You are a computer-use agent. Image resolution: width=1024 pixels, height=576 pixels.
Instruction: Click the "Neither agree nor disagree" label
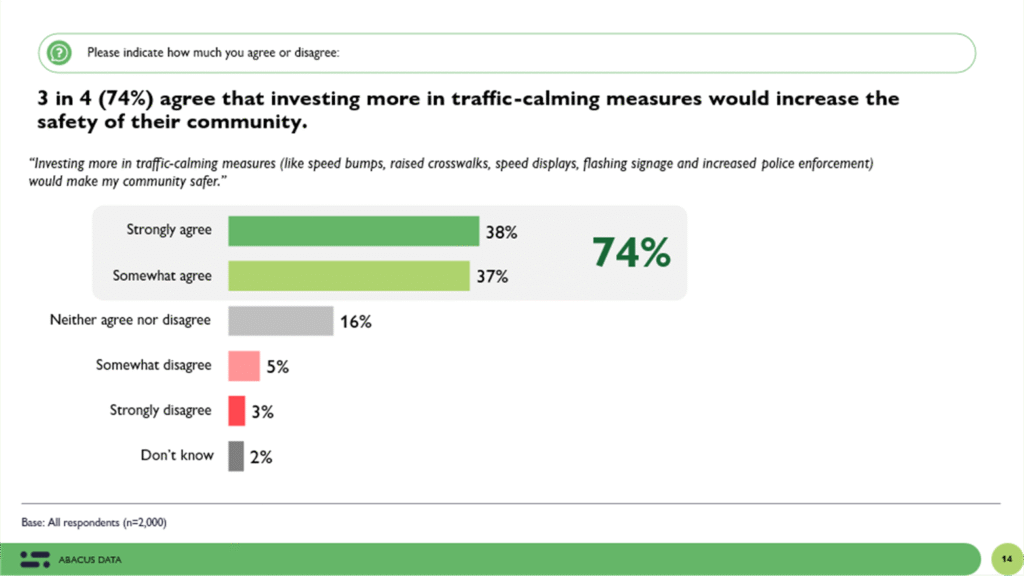tap(131, 320)
